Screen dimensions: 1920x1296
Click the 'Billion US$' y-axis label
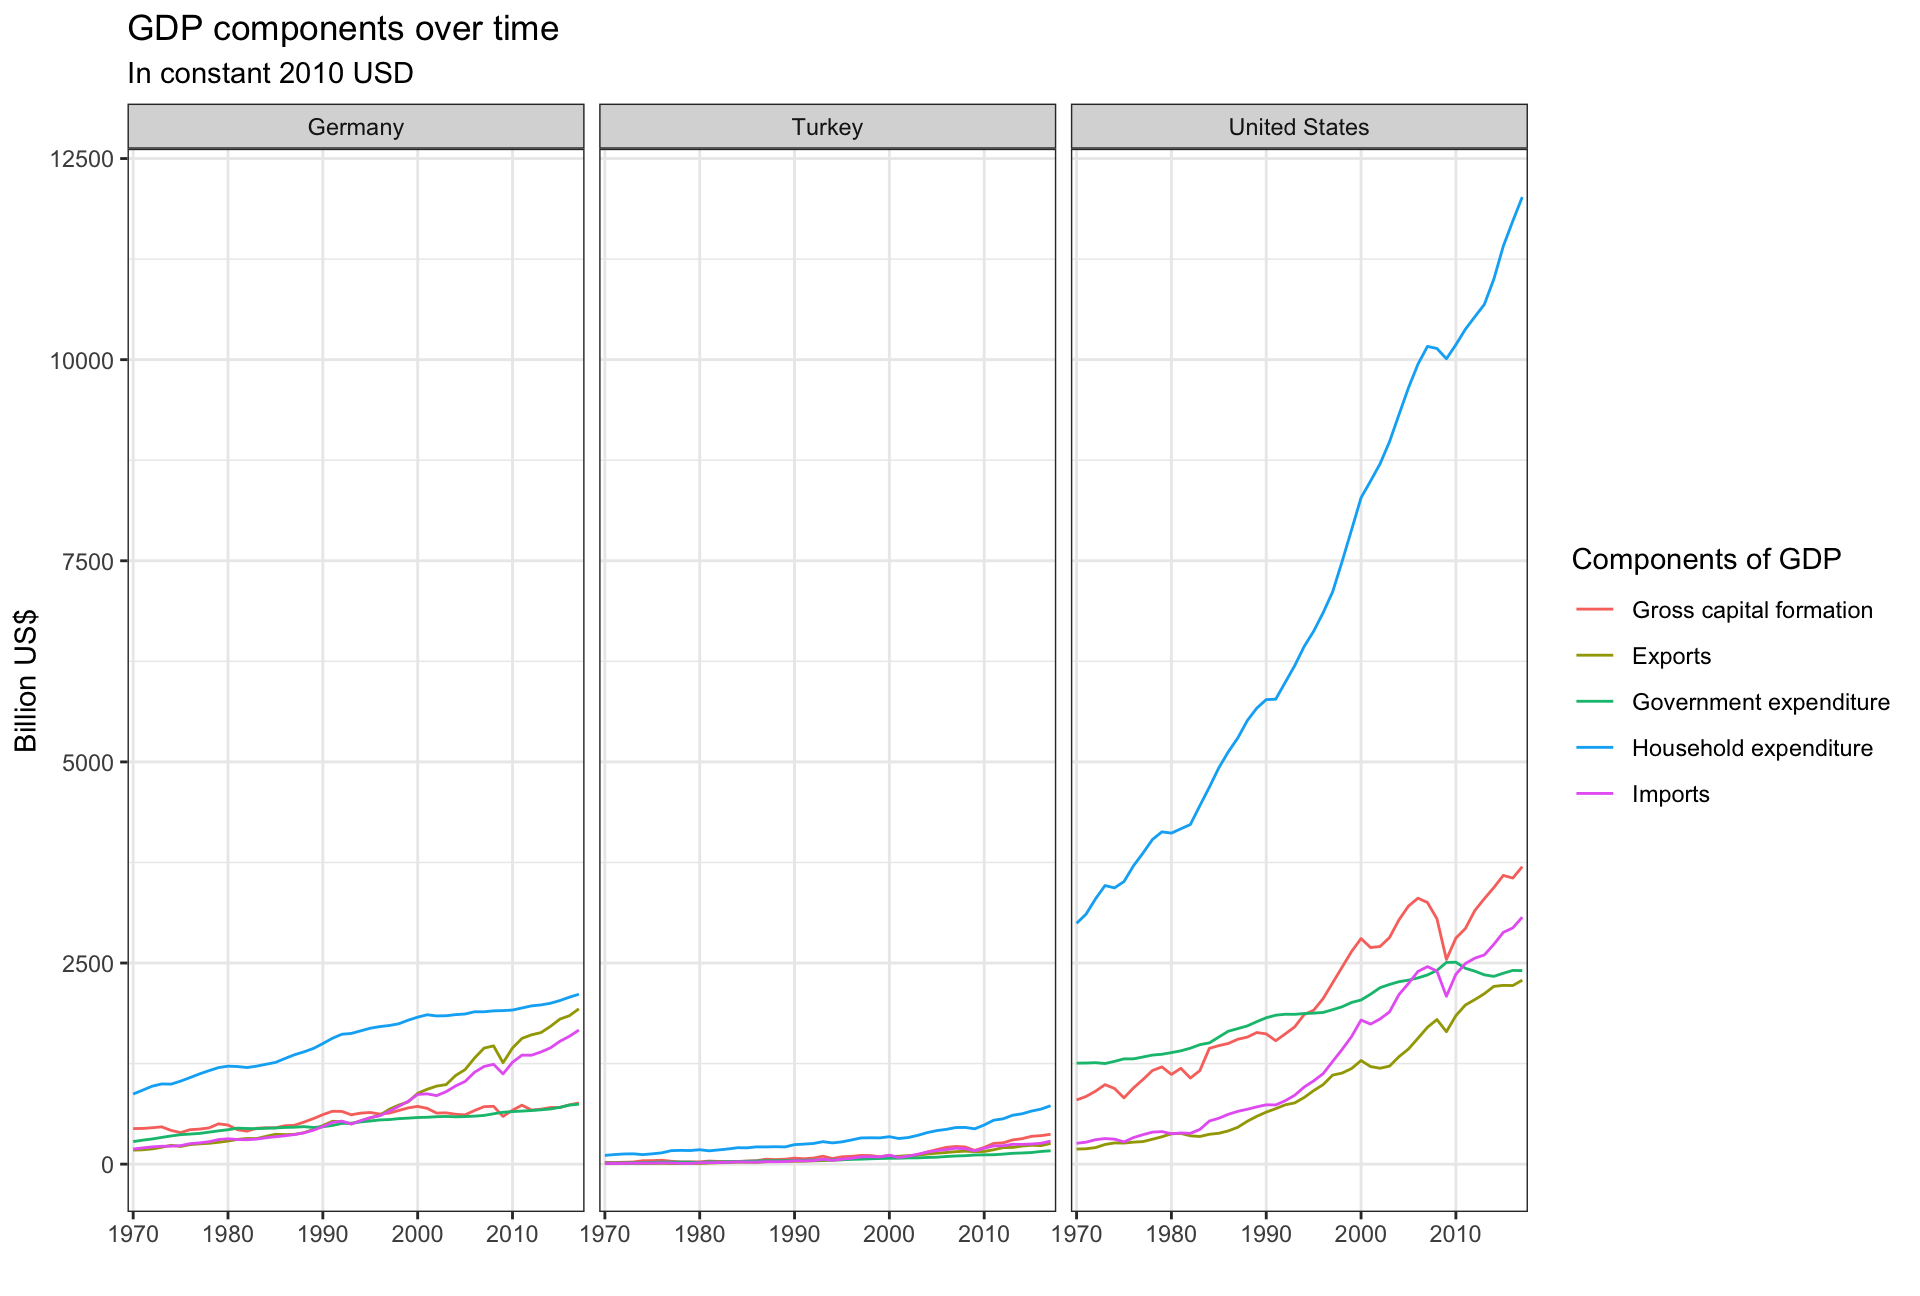(26, 680)
